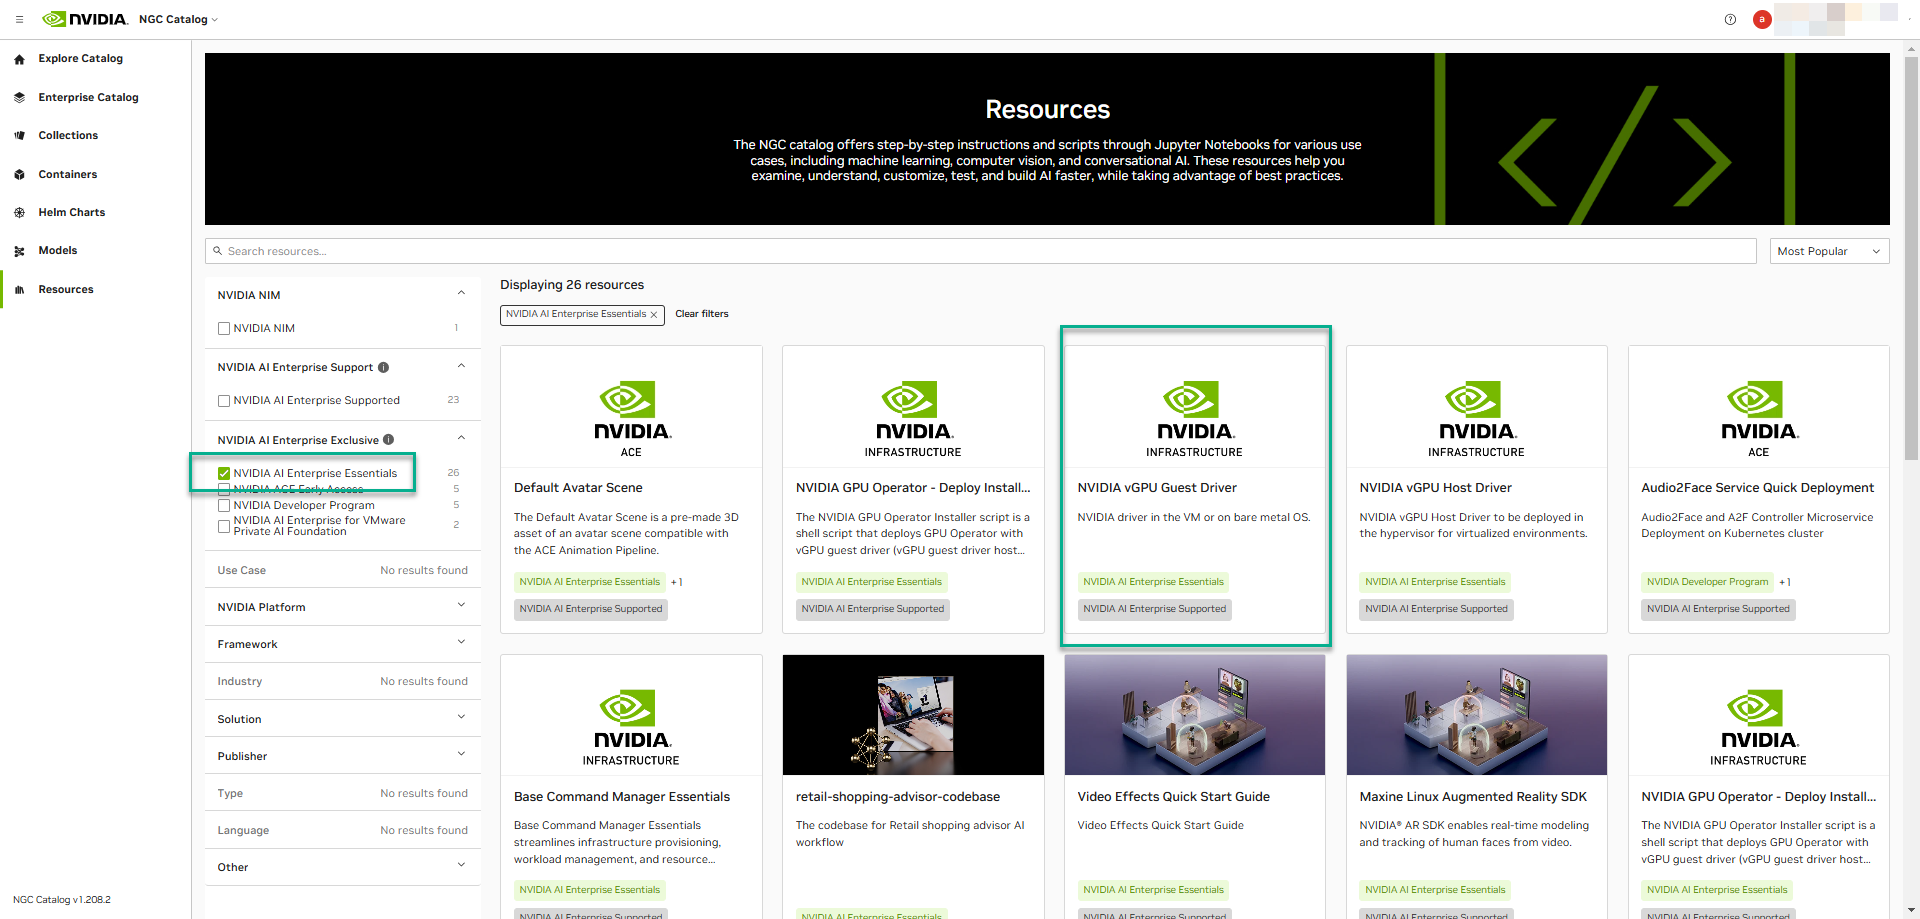The height and width of the screenshot is (919, 1920).
Task: Tick NVIDIA AI Enterprise for VMware checkbox
Action: point(224,526)
